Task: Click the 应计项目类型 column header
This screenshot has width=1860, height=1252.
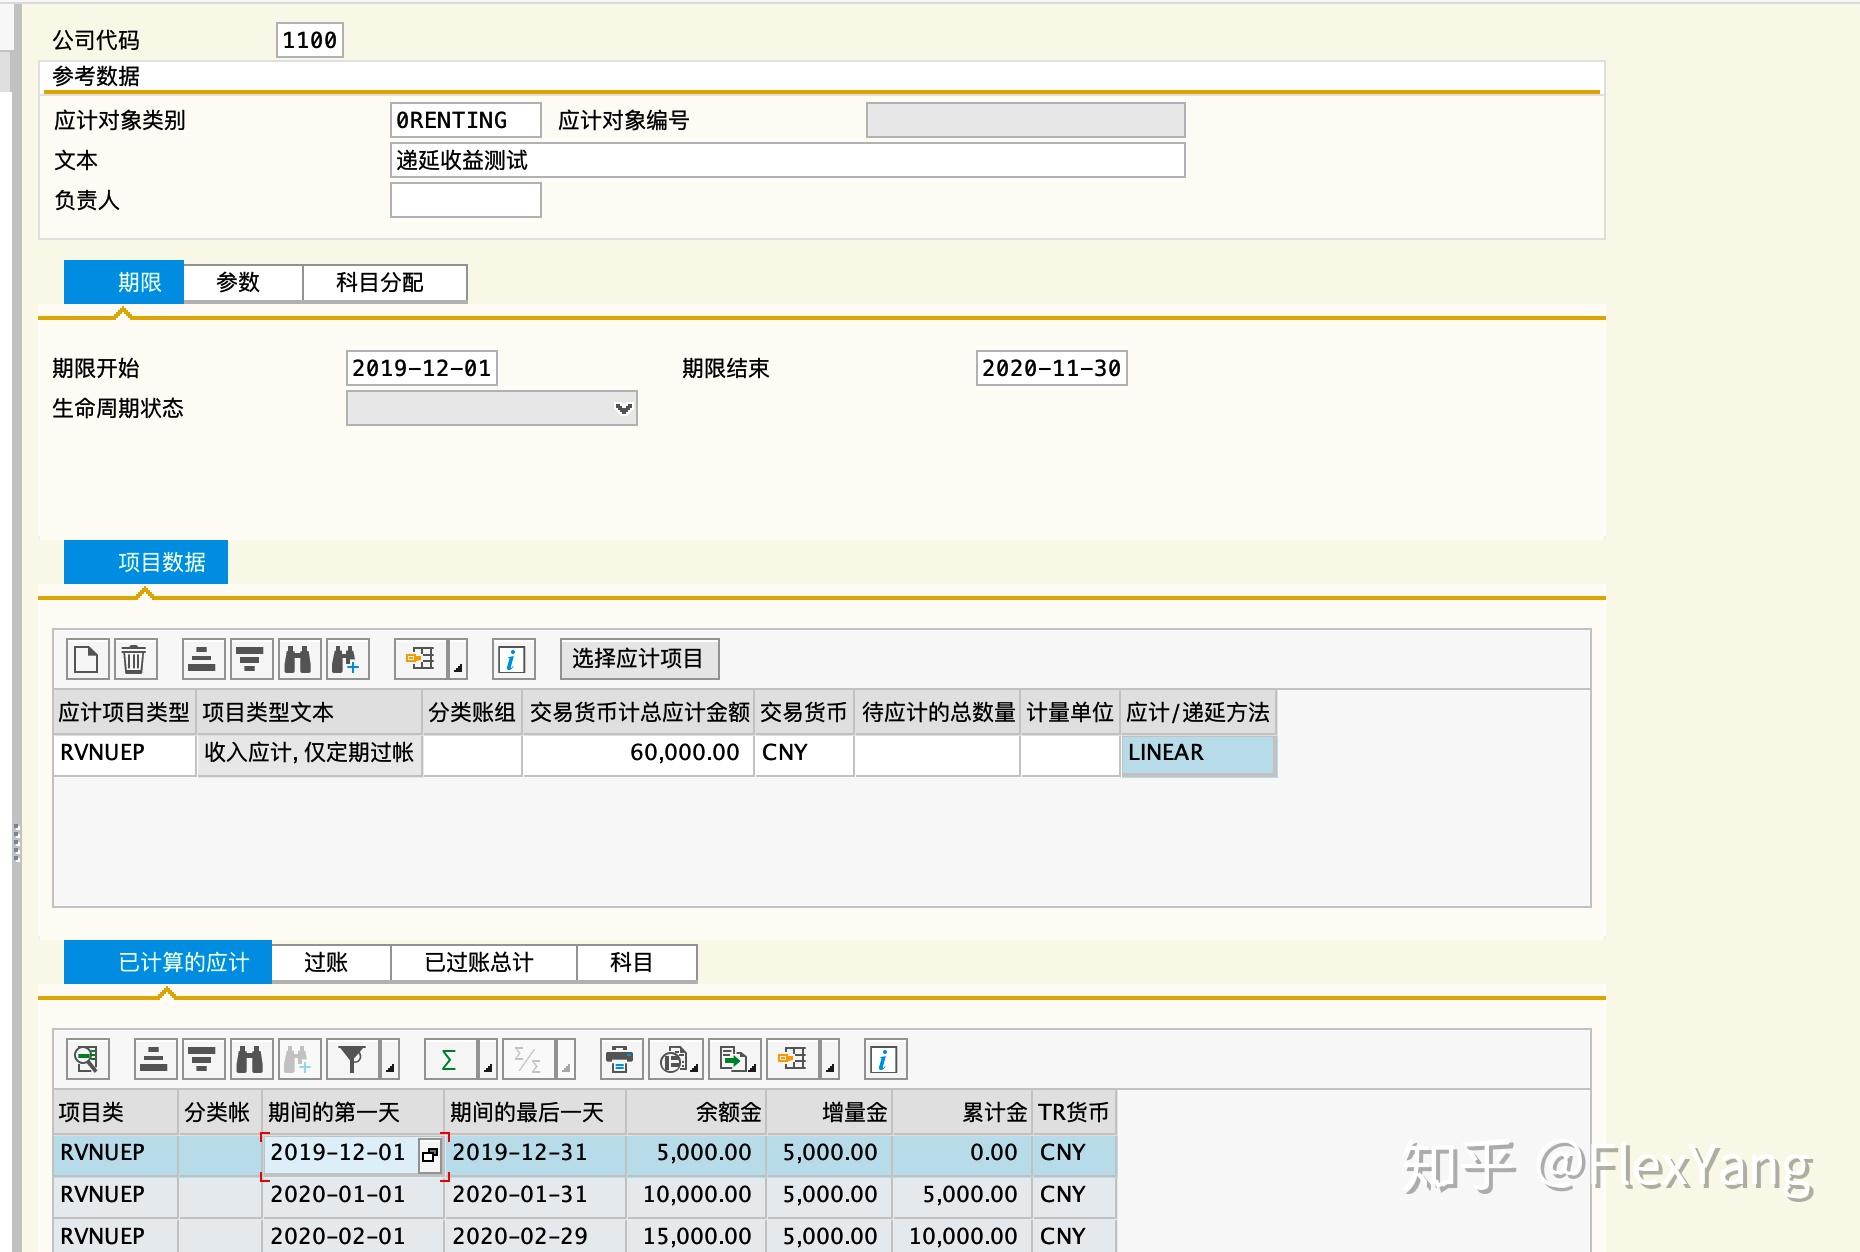Action: click(124, 712)
